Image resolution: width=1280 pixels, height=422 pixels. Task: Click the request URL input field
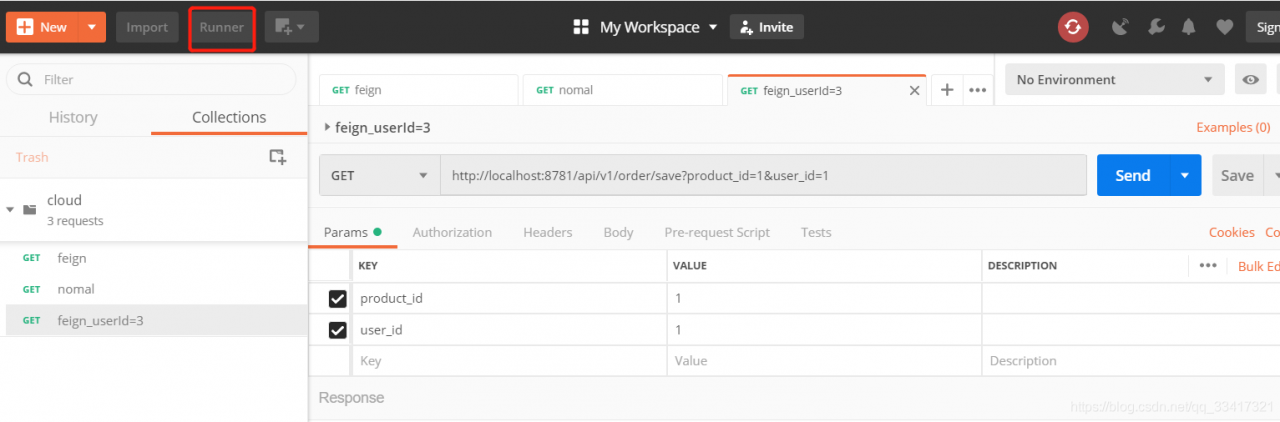point(762,175)
